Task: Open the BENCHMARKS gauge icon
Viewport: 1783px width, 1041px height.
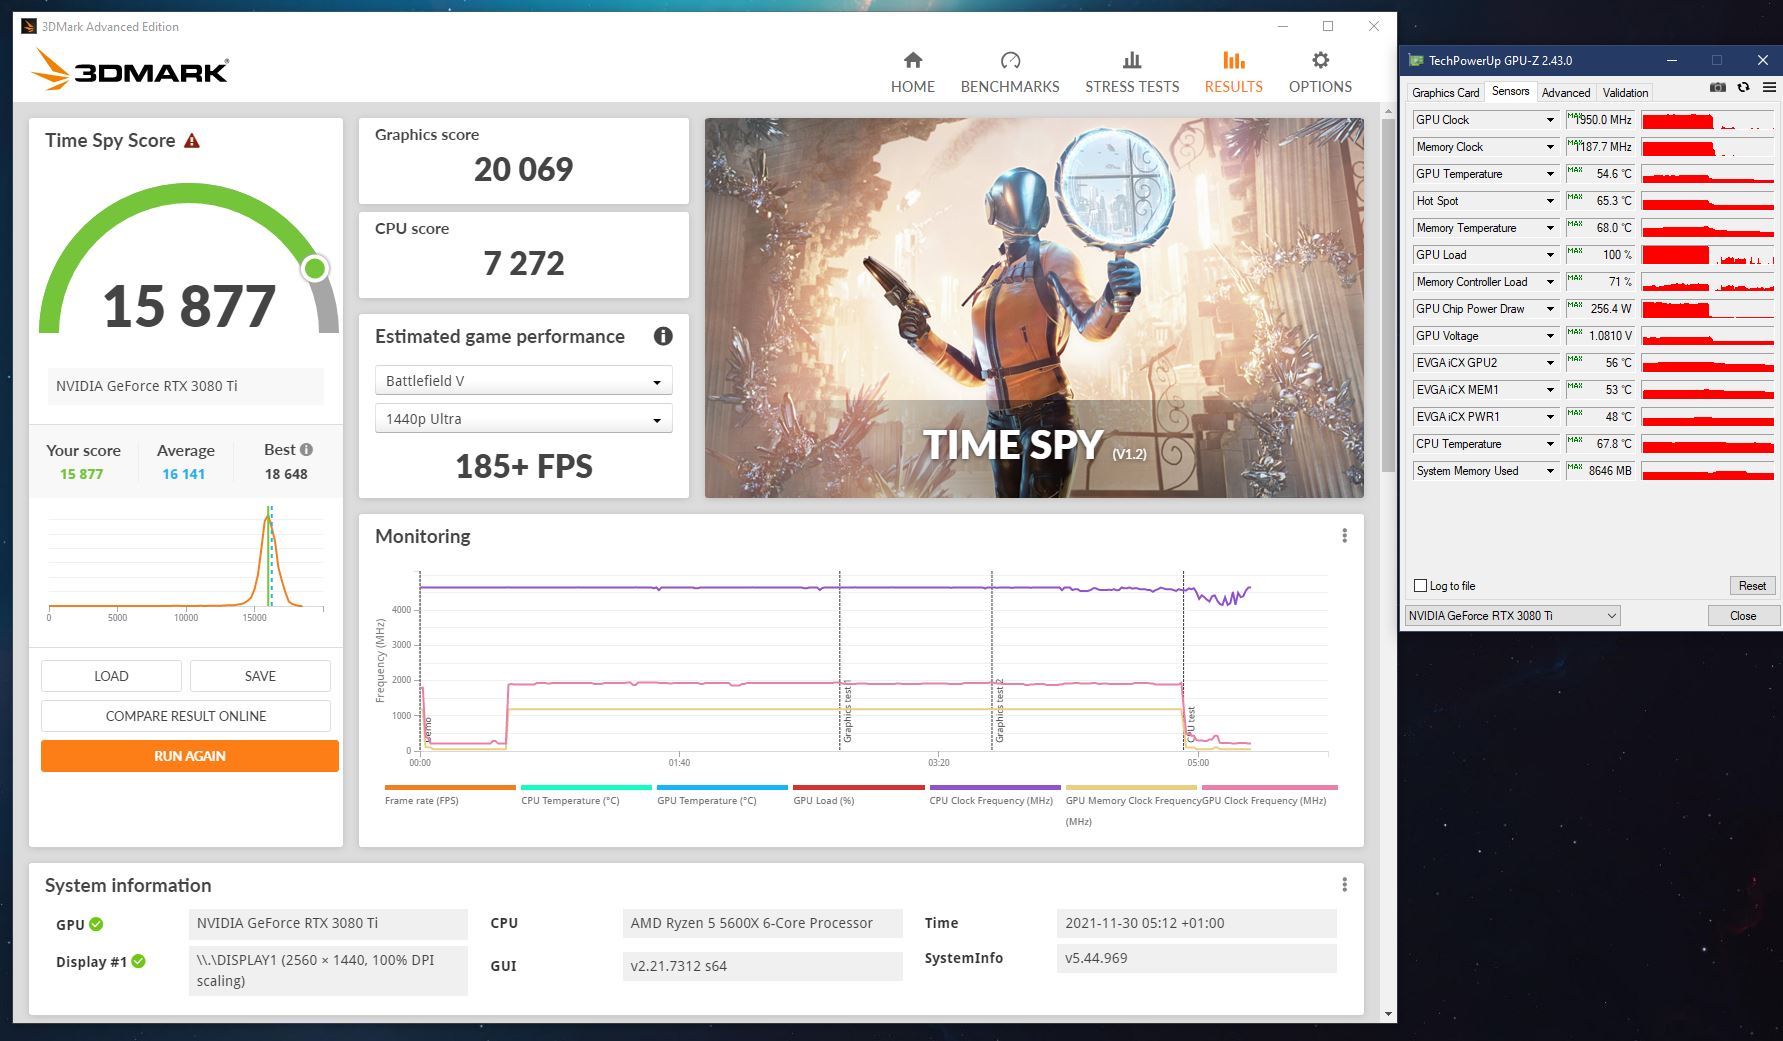Action: 1010,60
